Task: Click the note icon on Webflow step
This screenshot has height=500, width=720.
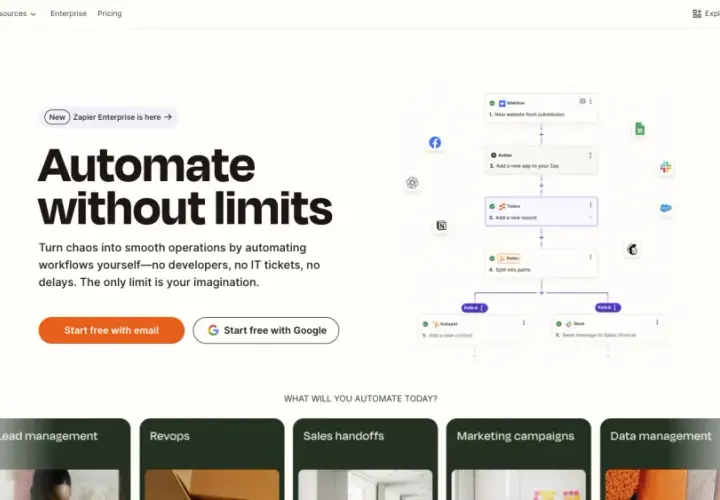Action: click(x=582, y=101)
